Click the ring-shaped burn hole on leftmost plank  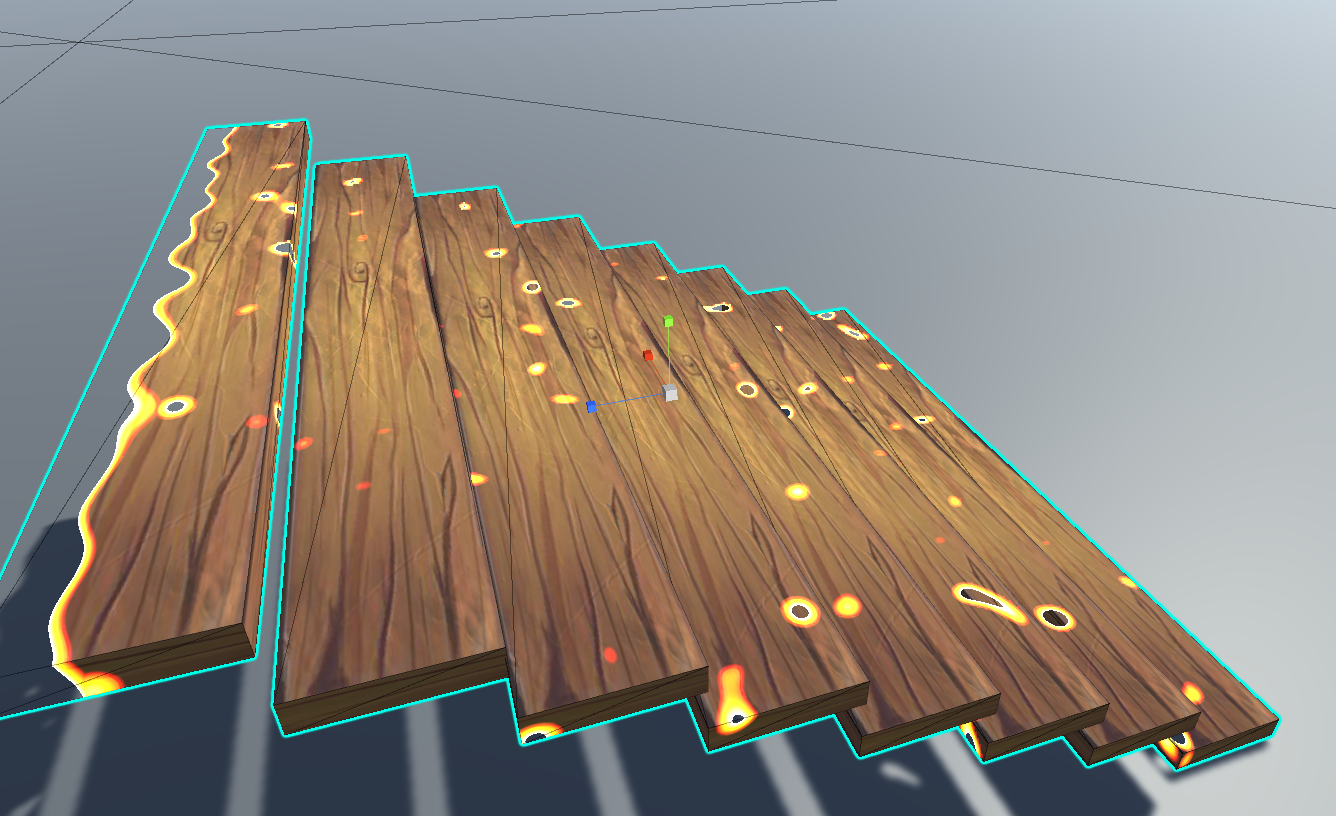click(x=176, y=406)
